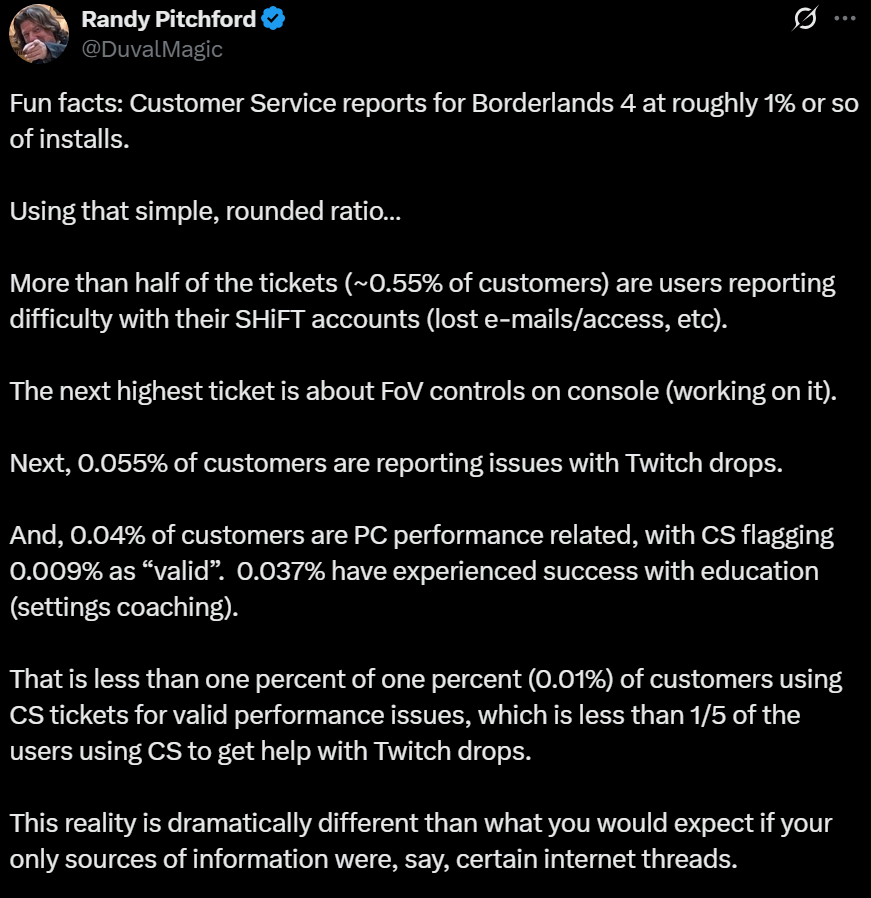
Task: Click the "0.055% of customers" Twitch drops line
Action: point(396,463)
